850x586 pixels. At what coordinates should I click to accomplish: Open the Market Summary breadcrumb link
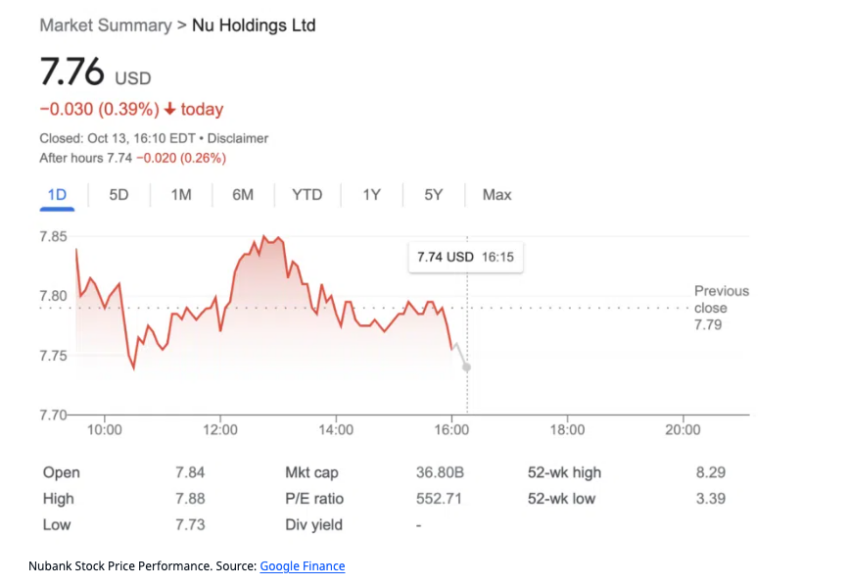pos(105,26)
